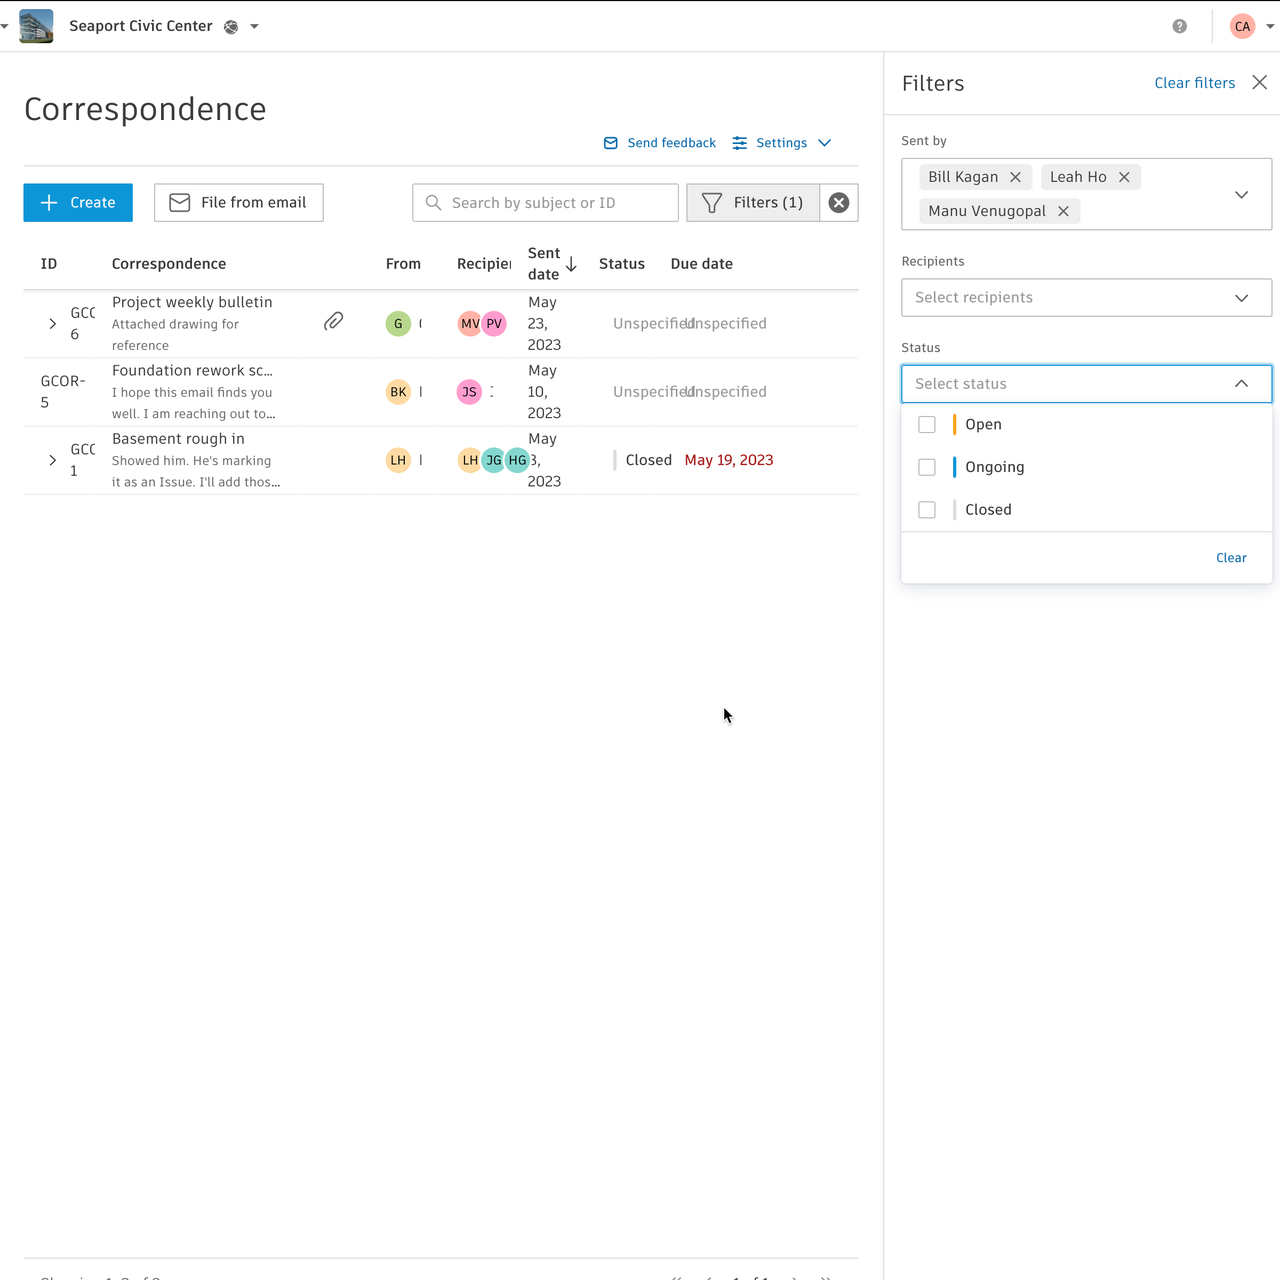
Task: Click the Seaport Civic Center project thumbnail
Action: point(36,26)
